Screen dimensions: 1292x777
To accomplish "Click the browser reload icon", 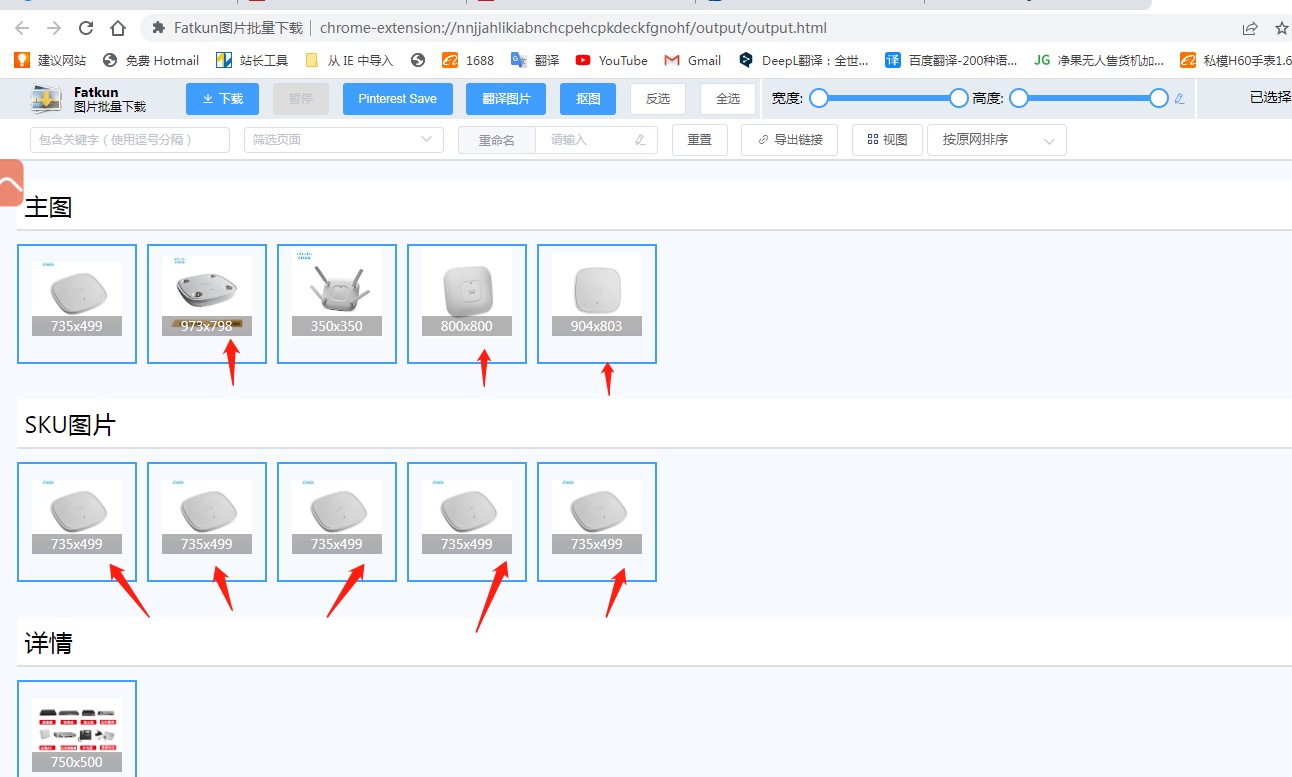I will click(86, 28).
